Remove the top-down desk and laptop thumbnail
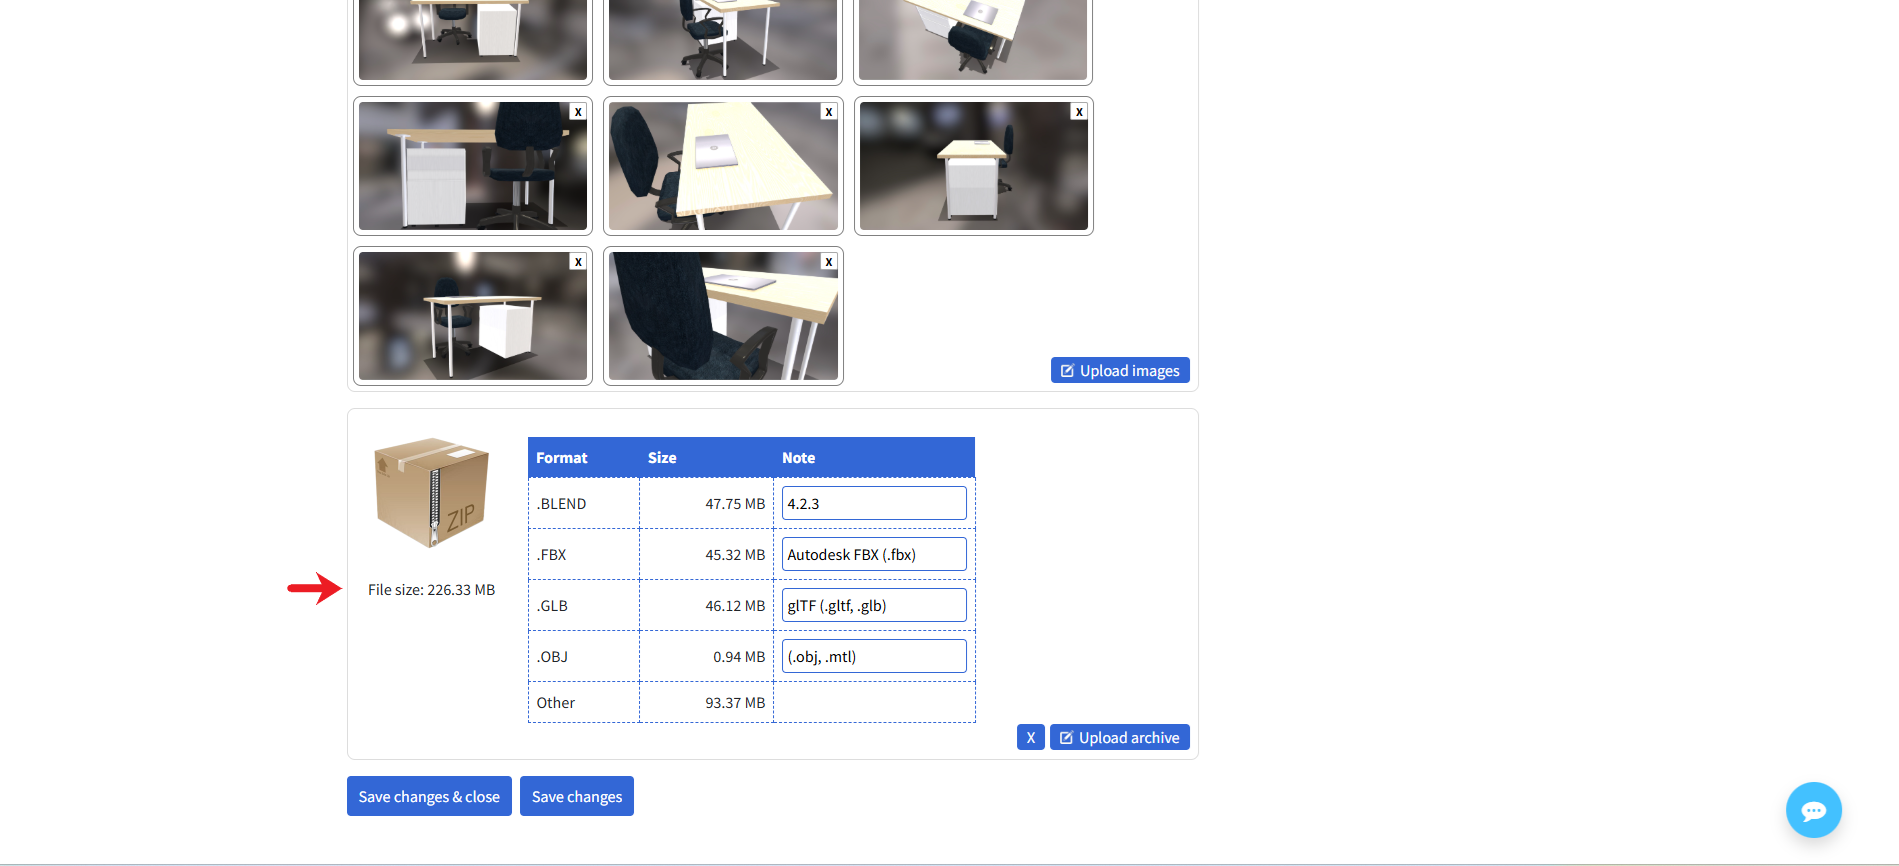 (828, 112)
